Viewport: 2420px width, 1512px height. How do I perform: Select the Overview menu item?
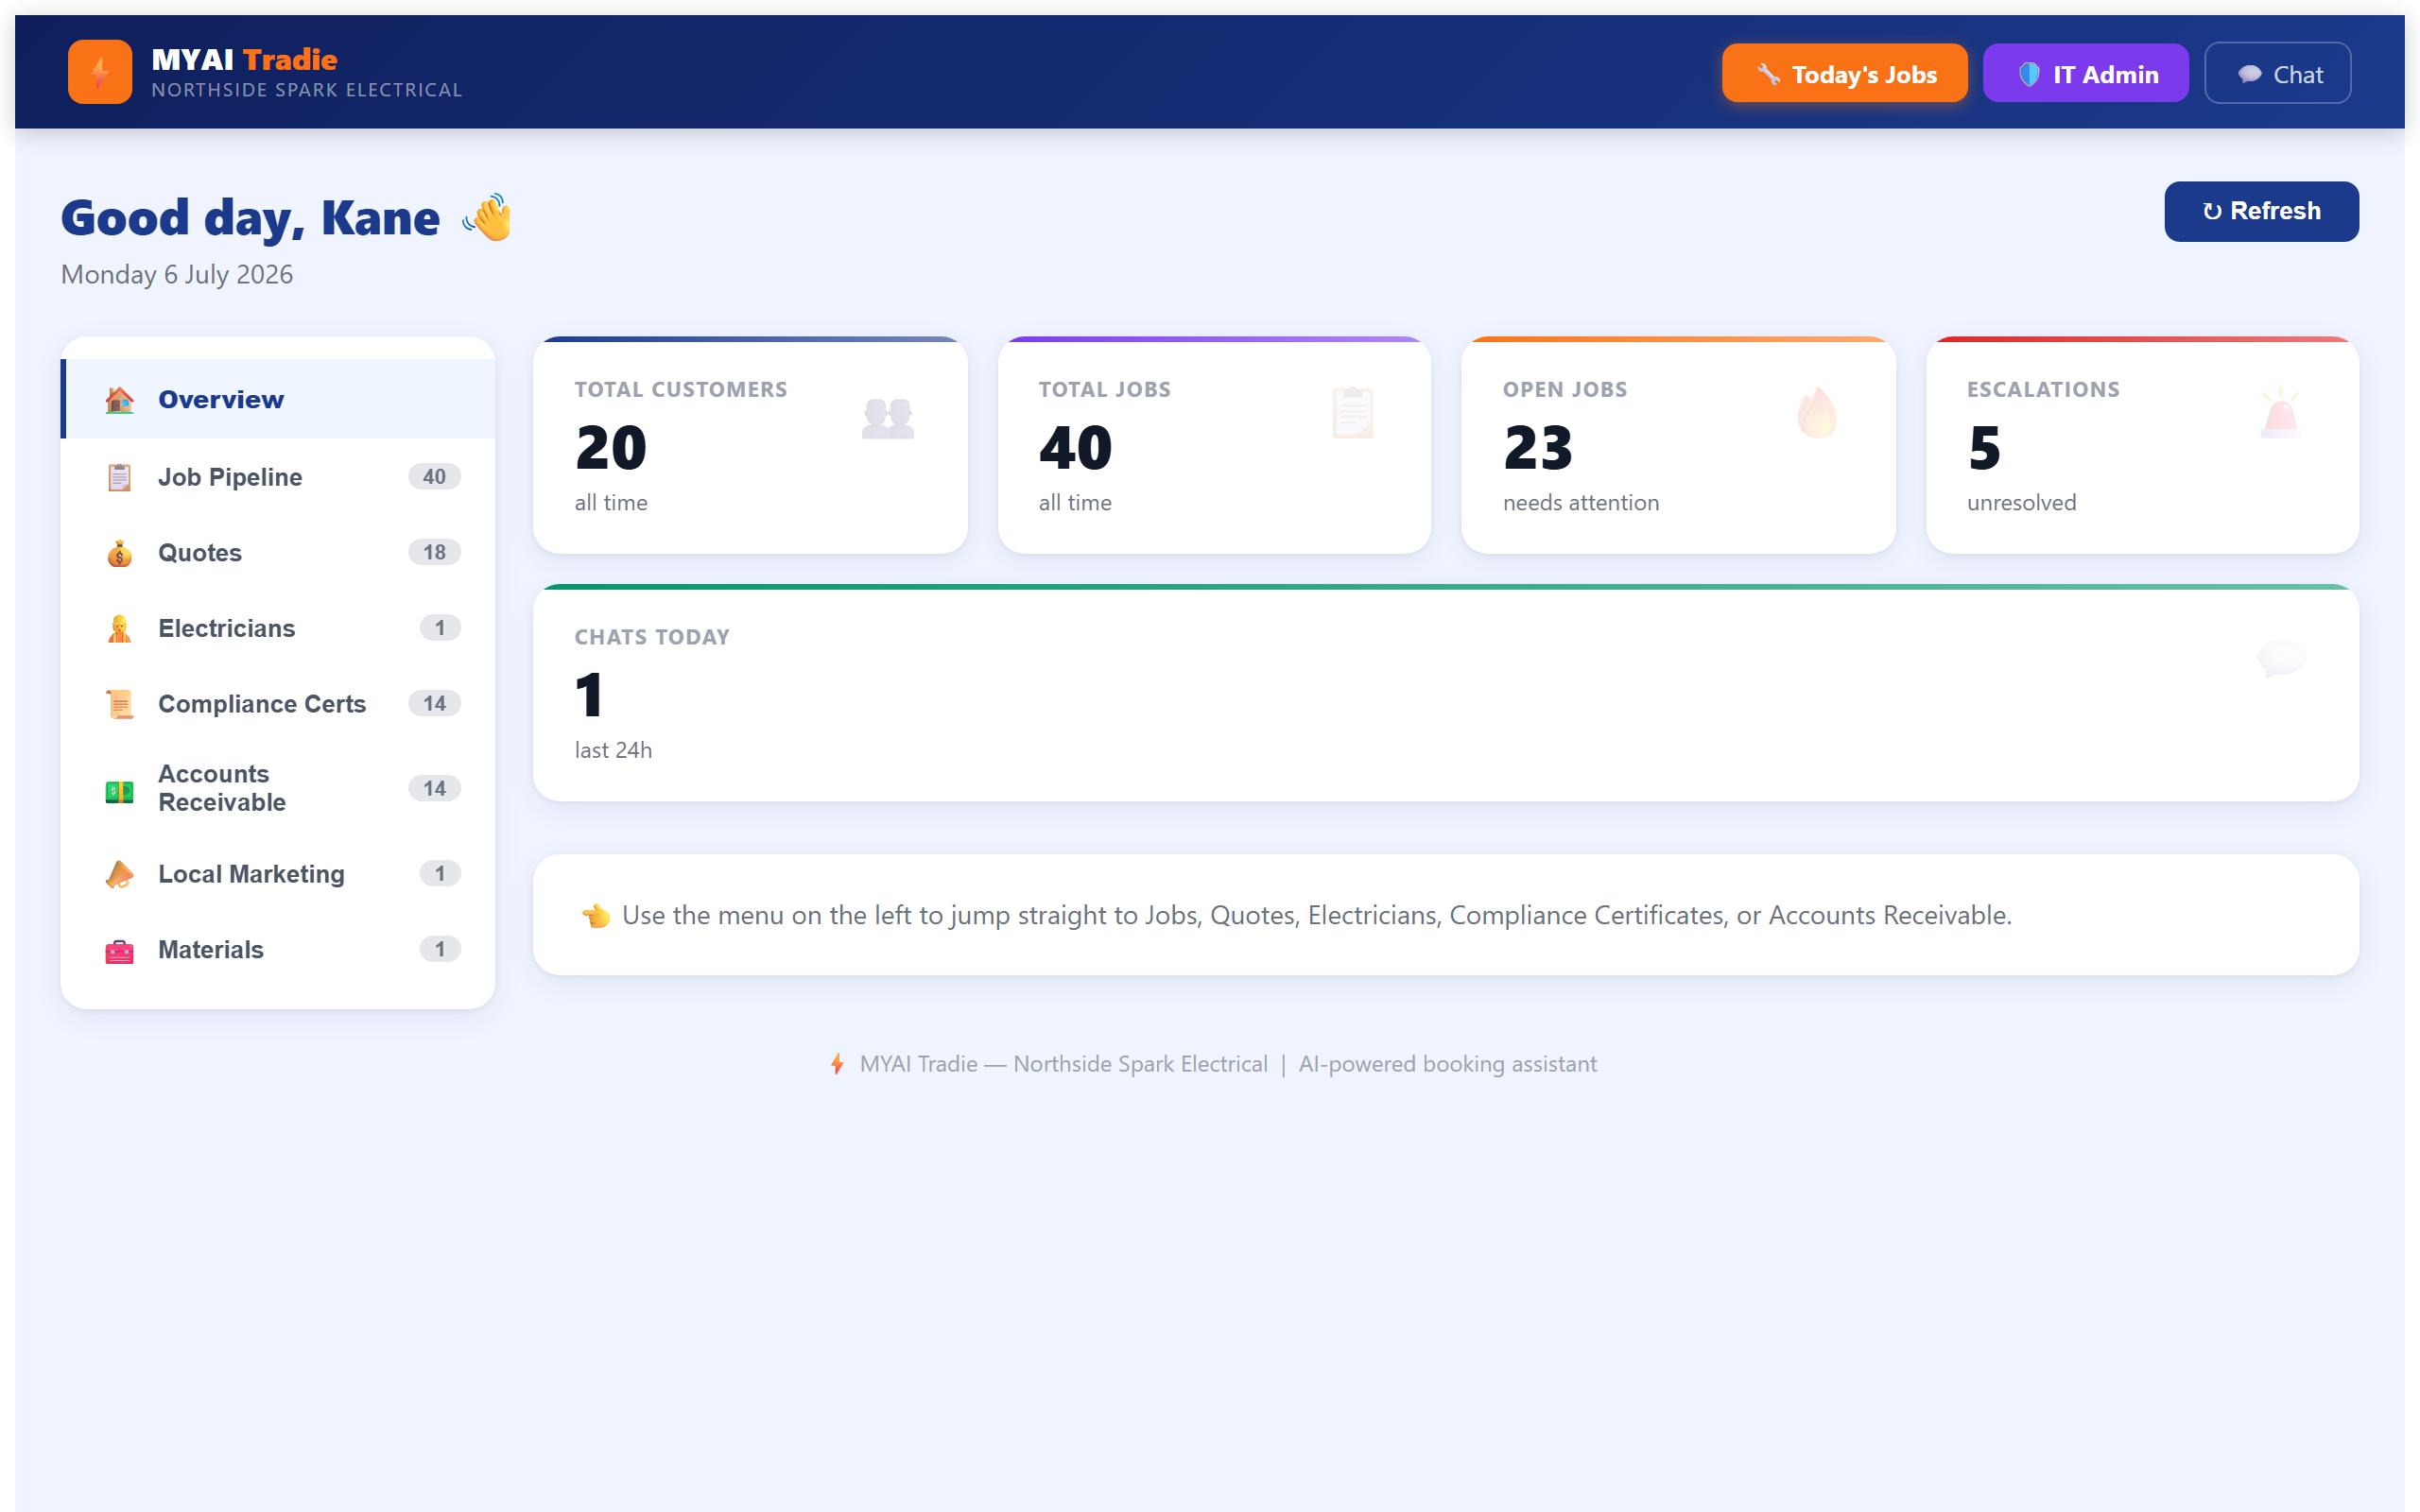(x=278, y=399)
